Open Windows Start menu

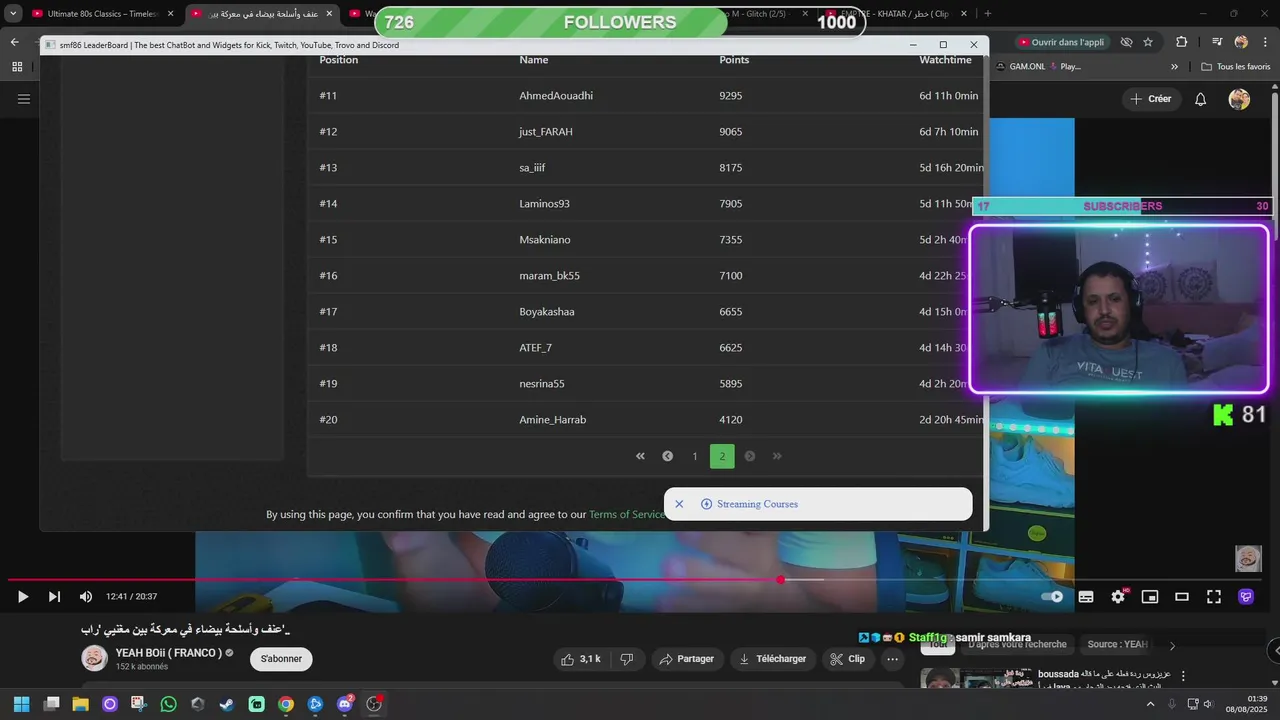click(21, 704)
